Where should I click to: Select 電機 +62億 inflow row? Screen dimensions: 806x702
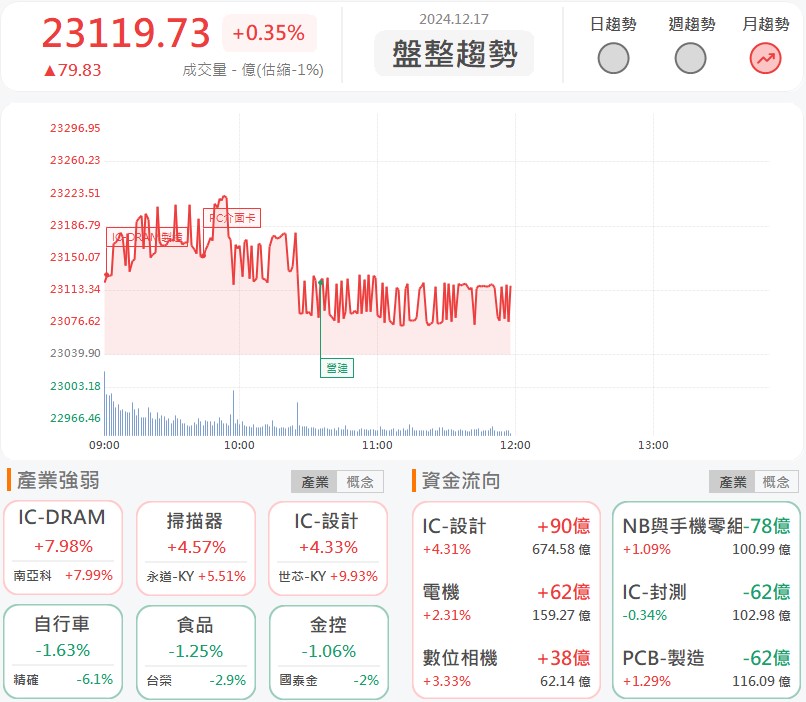click(x=506, y=602)
